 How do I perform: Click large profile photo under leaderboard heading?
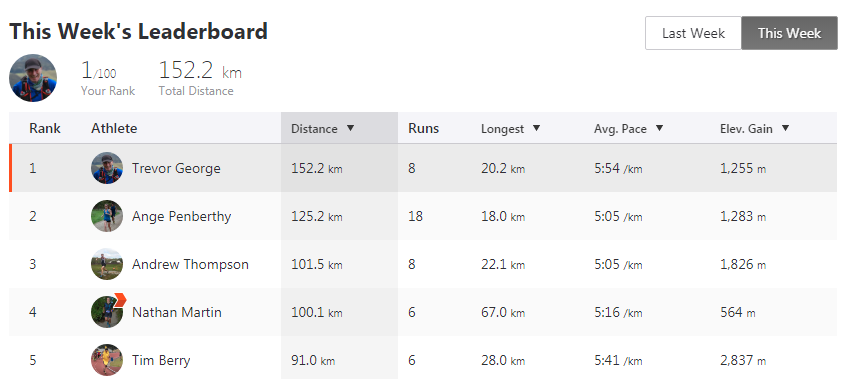33,78
